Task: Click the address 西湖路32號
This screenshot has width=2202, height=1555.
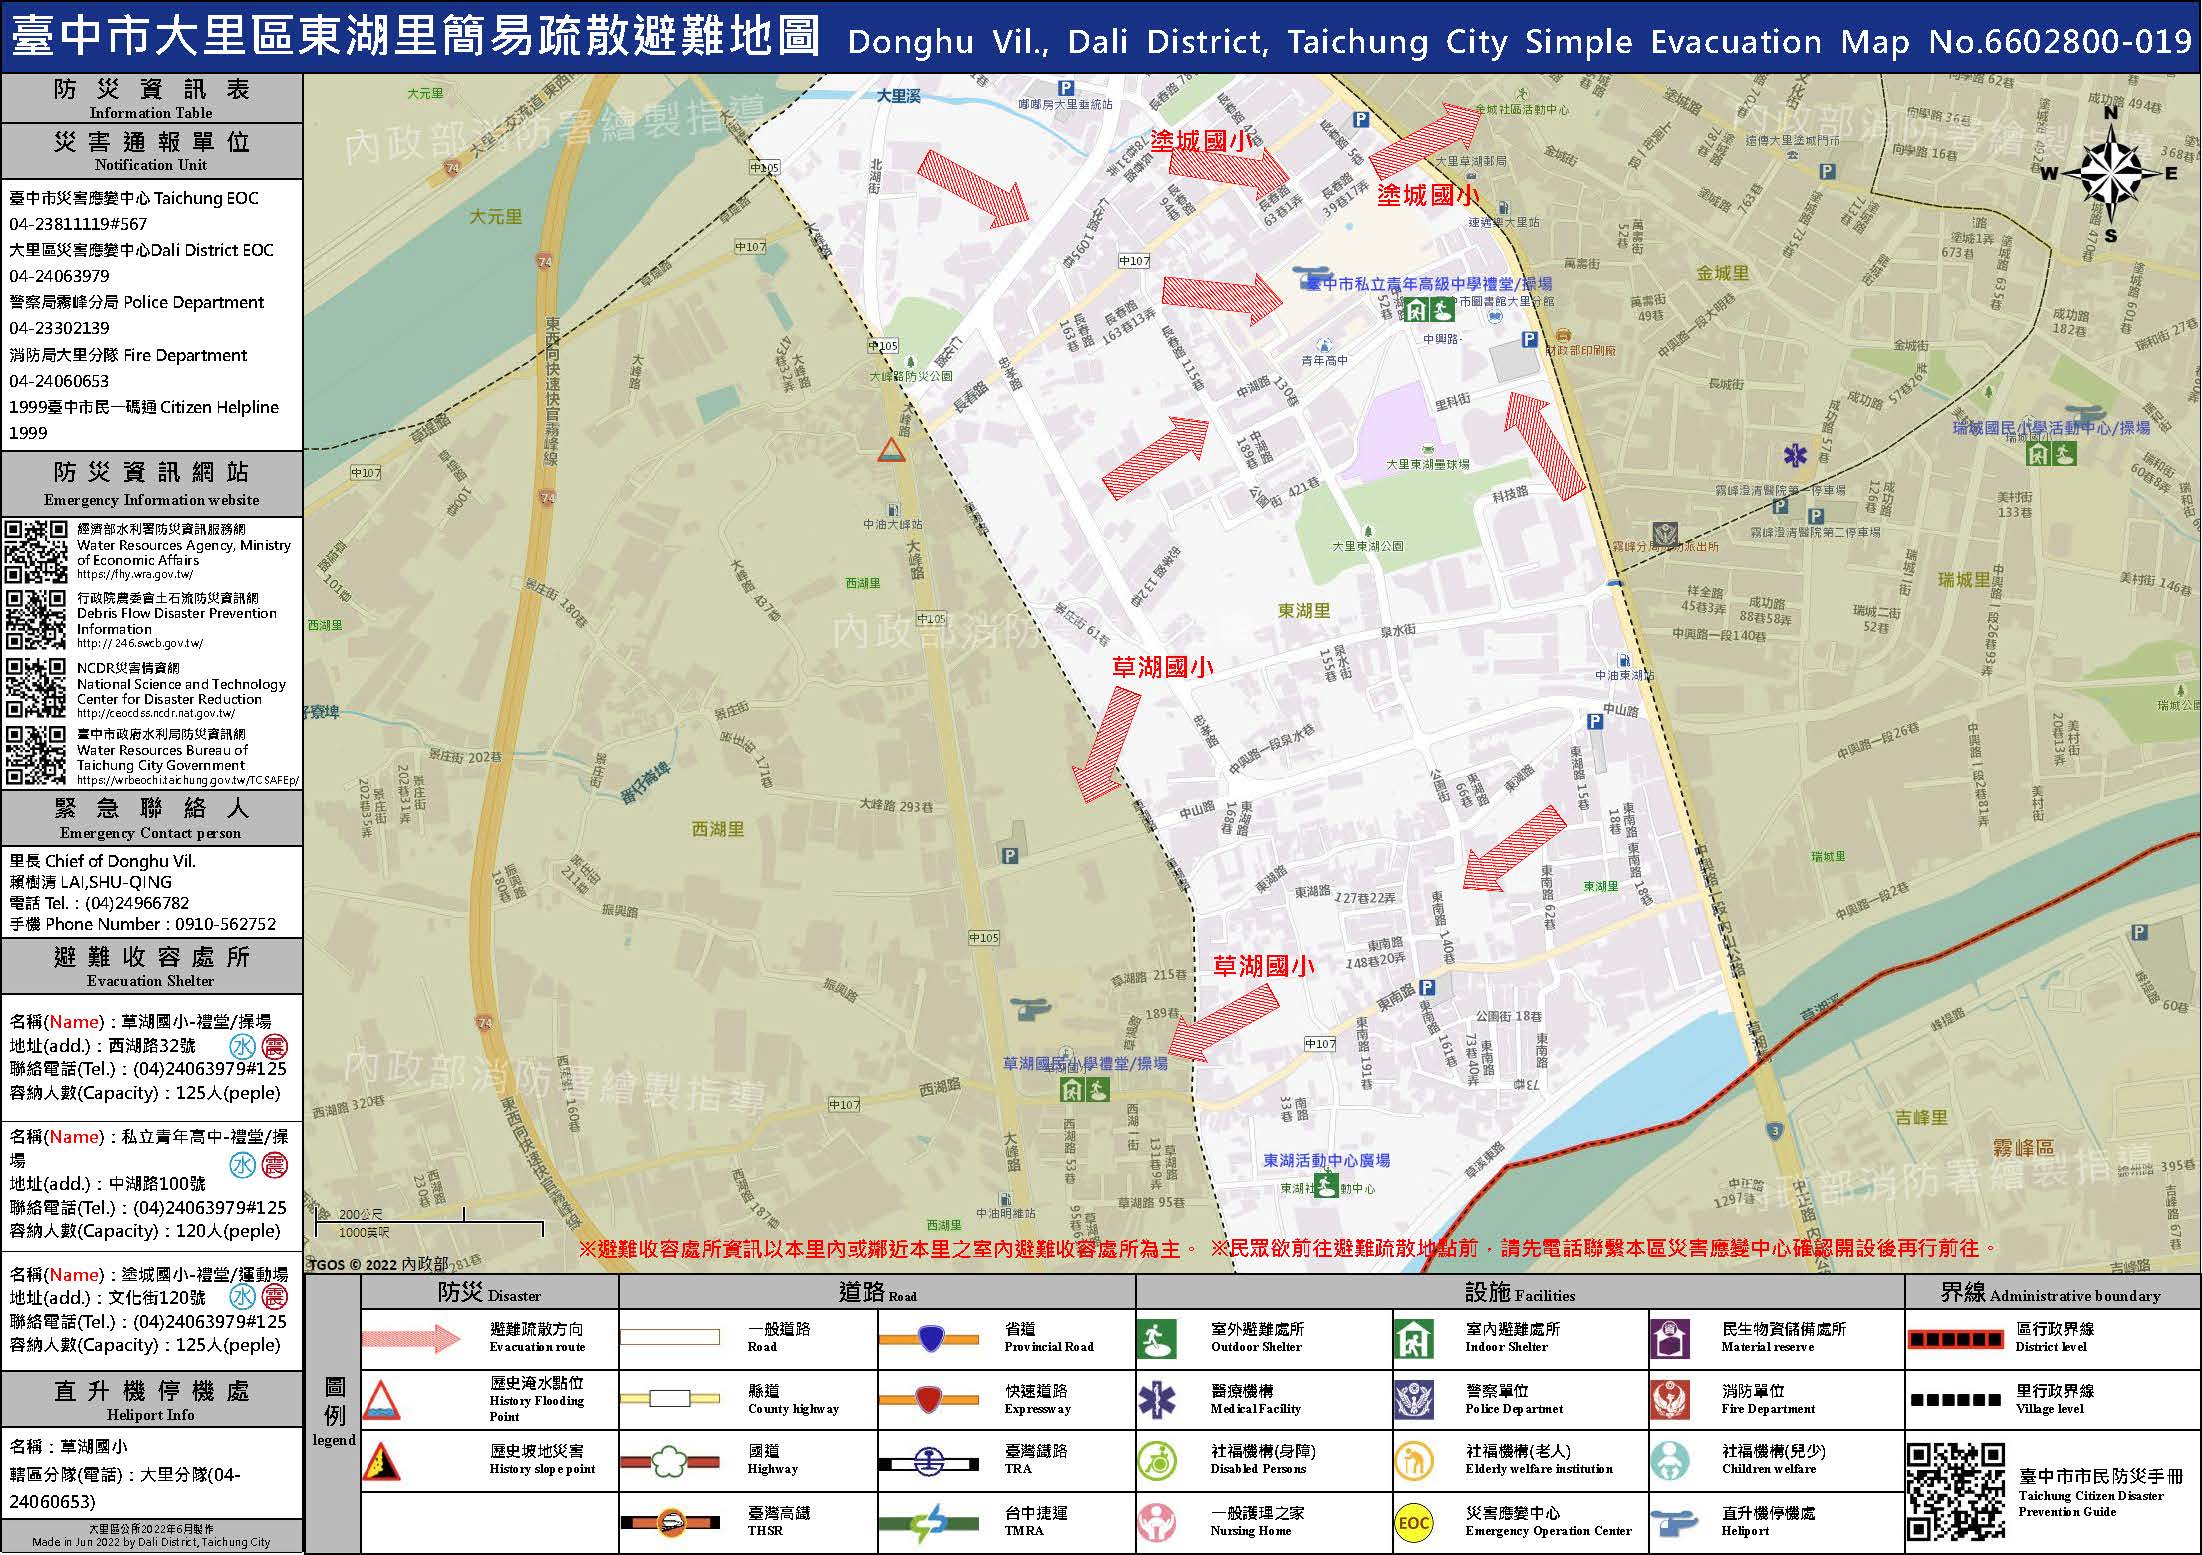Action: [x=152, y=1046]
